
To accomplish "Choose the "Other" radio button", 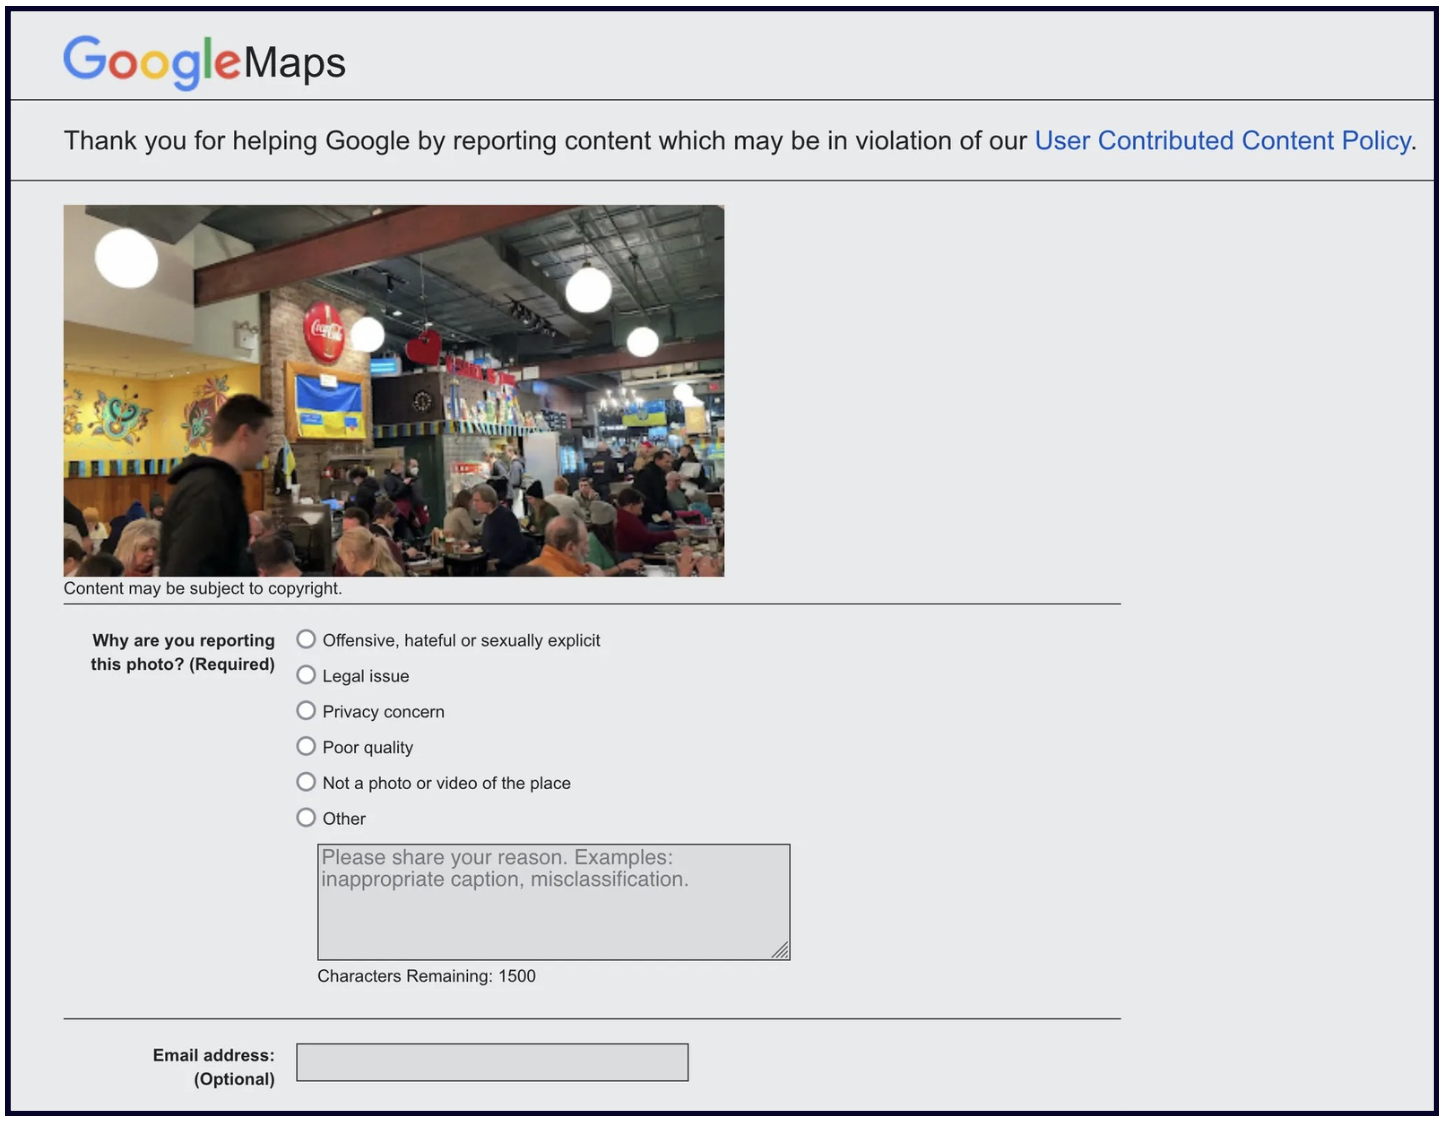I will coord(306,818).
